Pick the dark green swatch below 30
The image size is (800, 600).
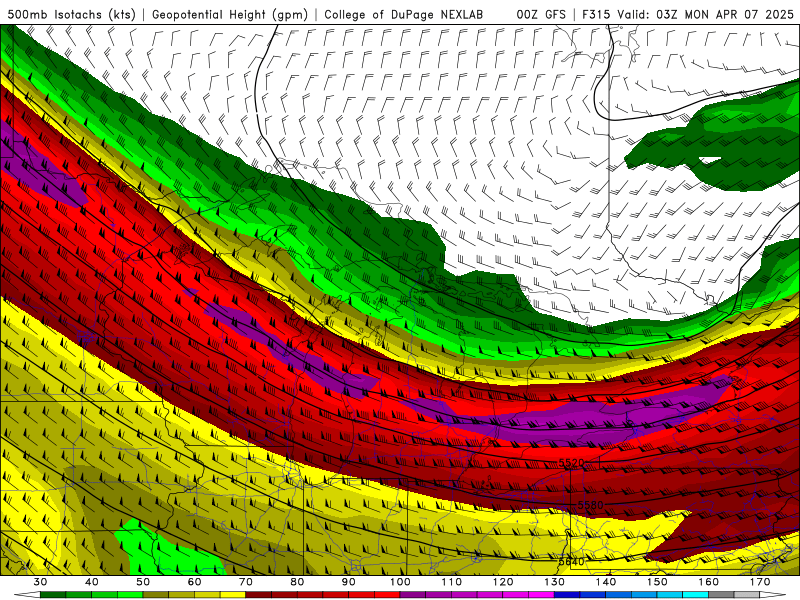[x=53, y=595]
